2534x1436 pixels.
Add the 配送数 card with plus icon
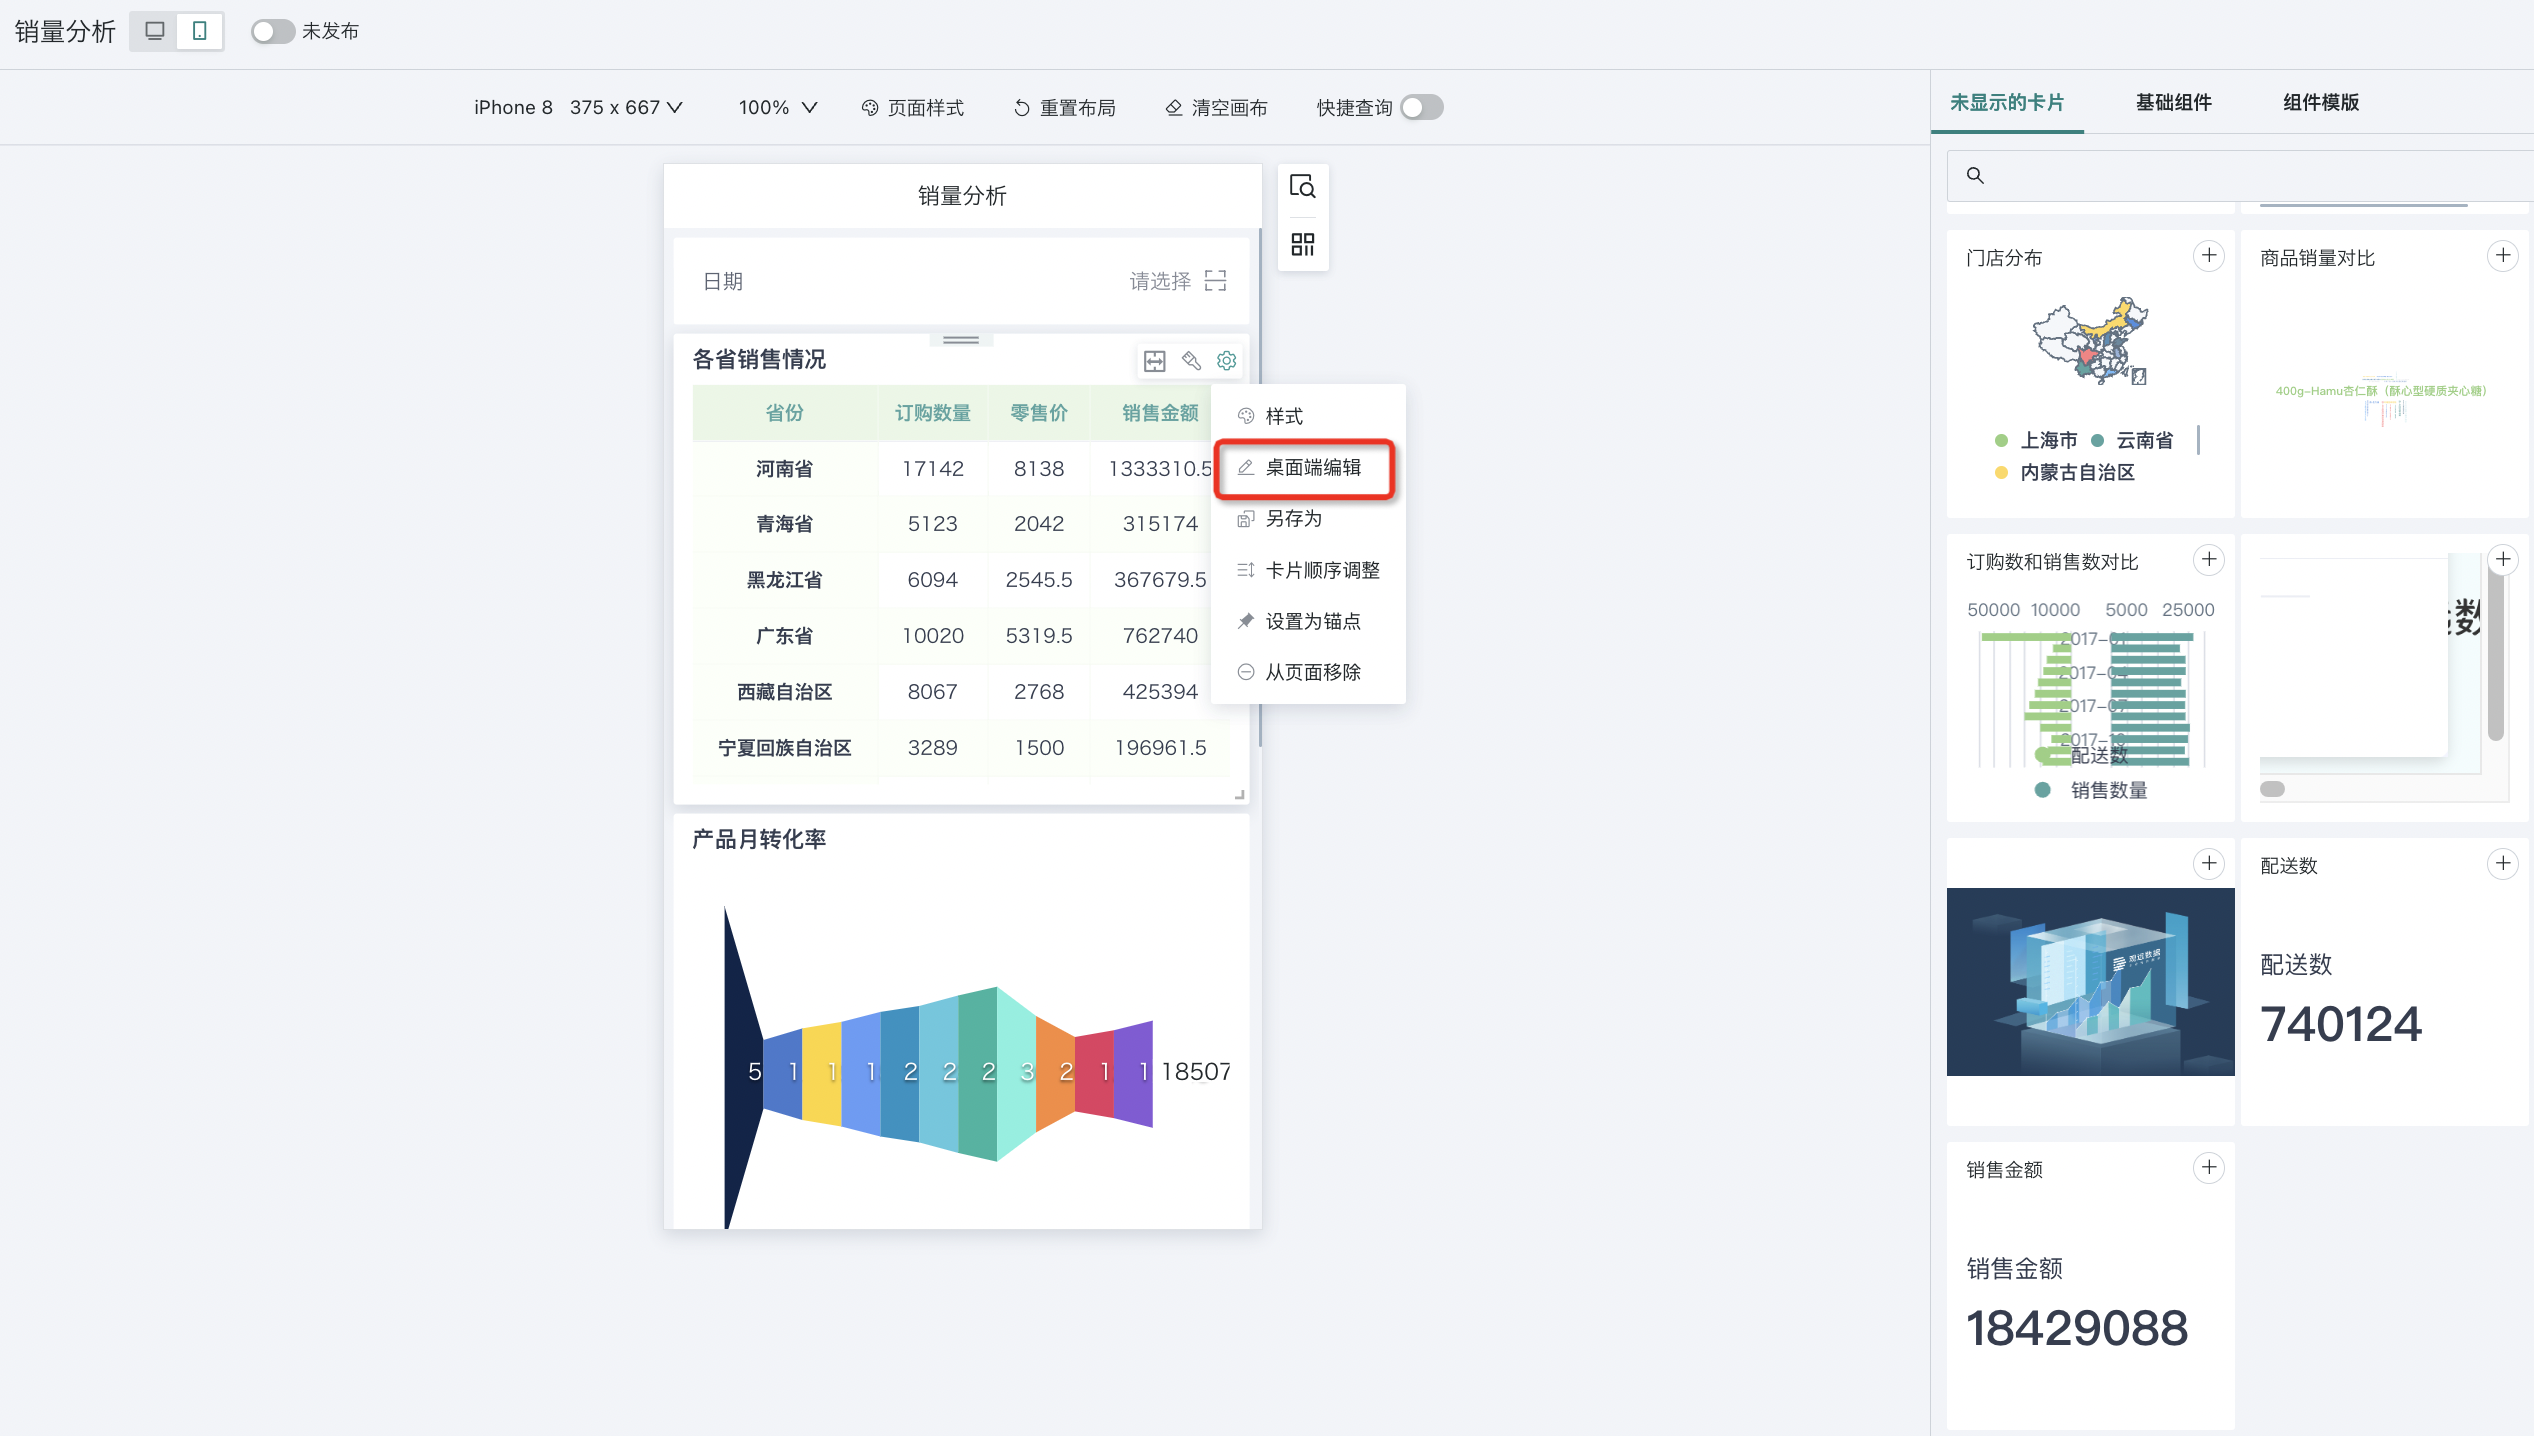(2503, 864)
